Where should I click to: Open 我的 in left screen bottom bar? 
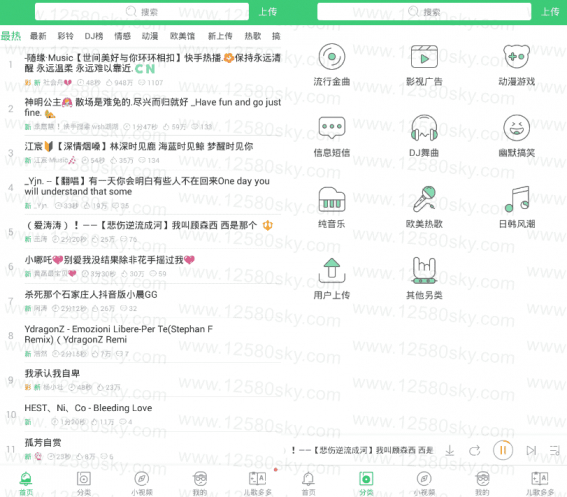pos(200,484)
